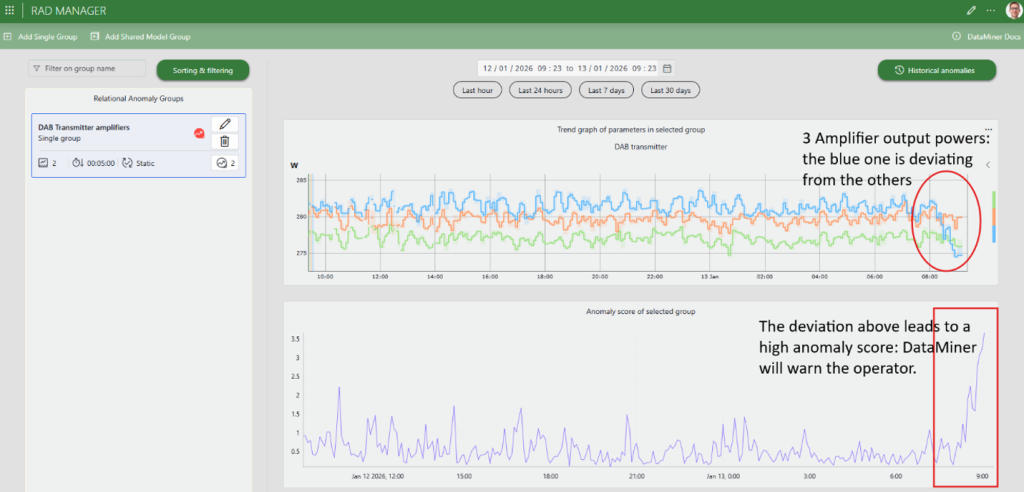This screenshot has height=492, width=1024.
Task: Select the Last 24 hours range
Action: 540,90
